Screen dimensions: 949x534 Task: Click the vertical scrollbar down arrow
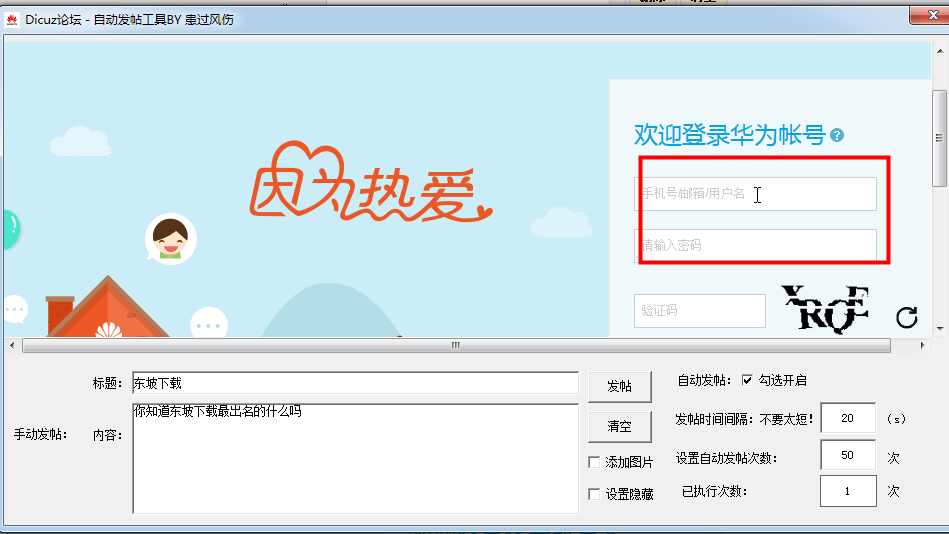[x=940, y=329]
